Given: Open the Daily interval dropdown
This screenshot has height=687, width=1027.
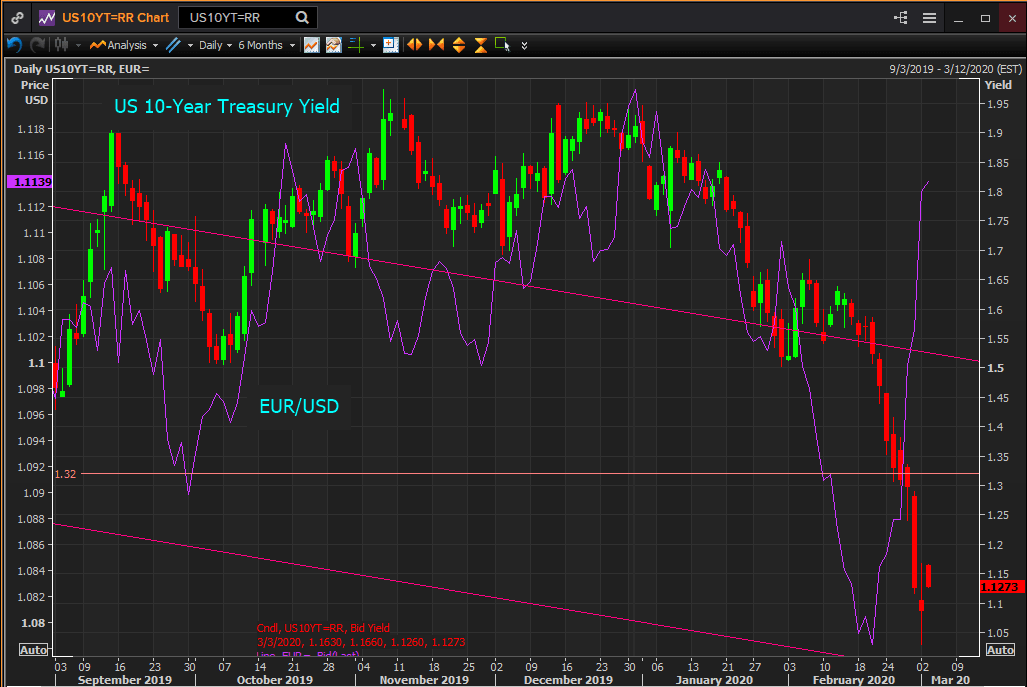Looking at the screenshot, I should coord(215,45).
